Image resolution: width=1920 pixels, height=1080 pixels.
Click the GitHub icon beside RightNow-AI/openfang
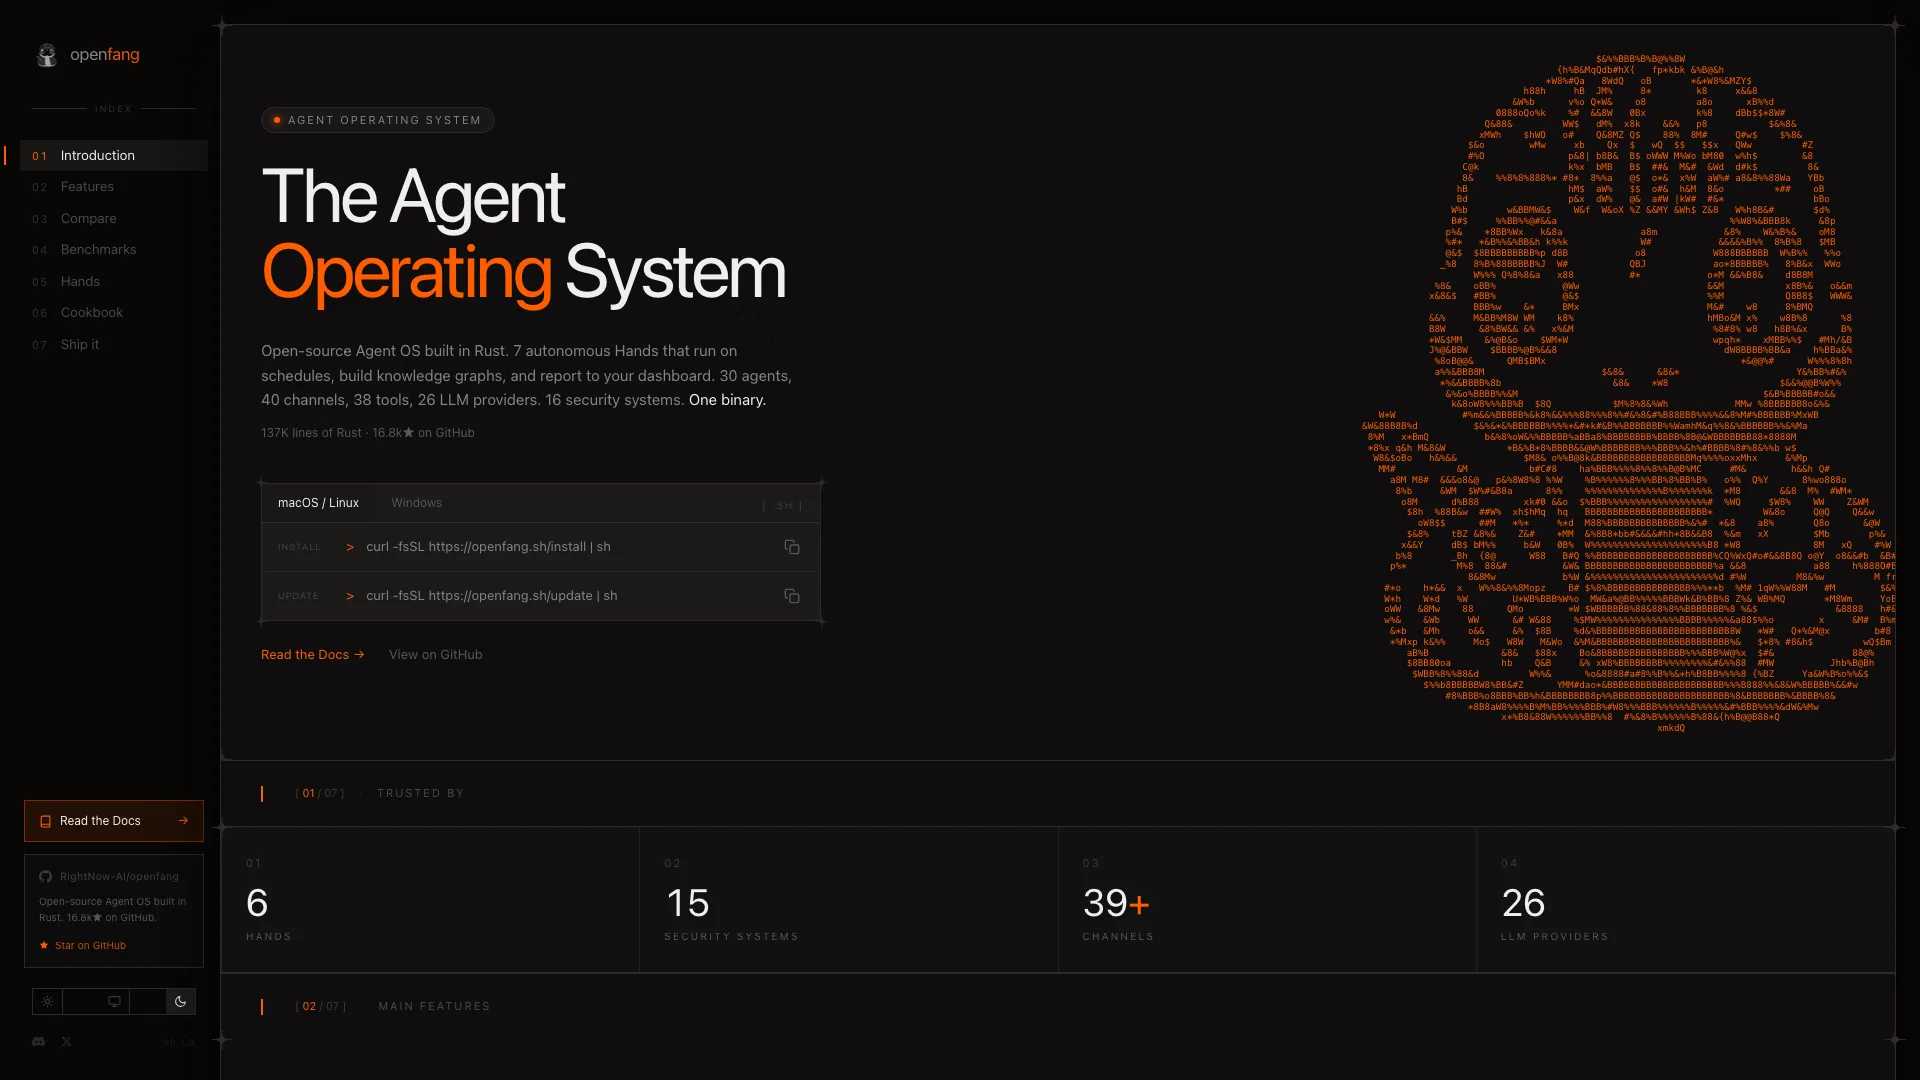pyautogui.click(x=46, y=877)
